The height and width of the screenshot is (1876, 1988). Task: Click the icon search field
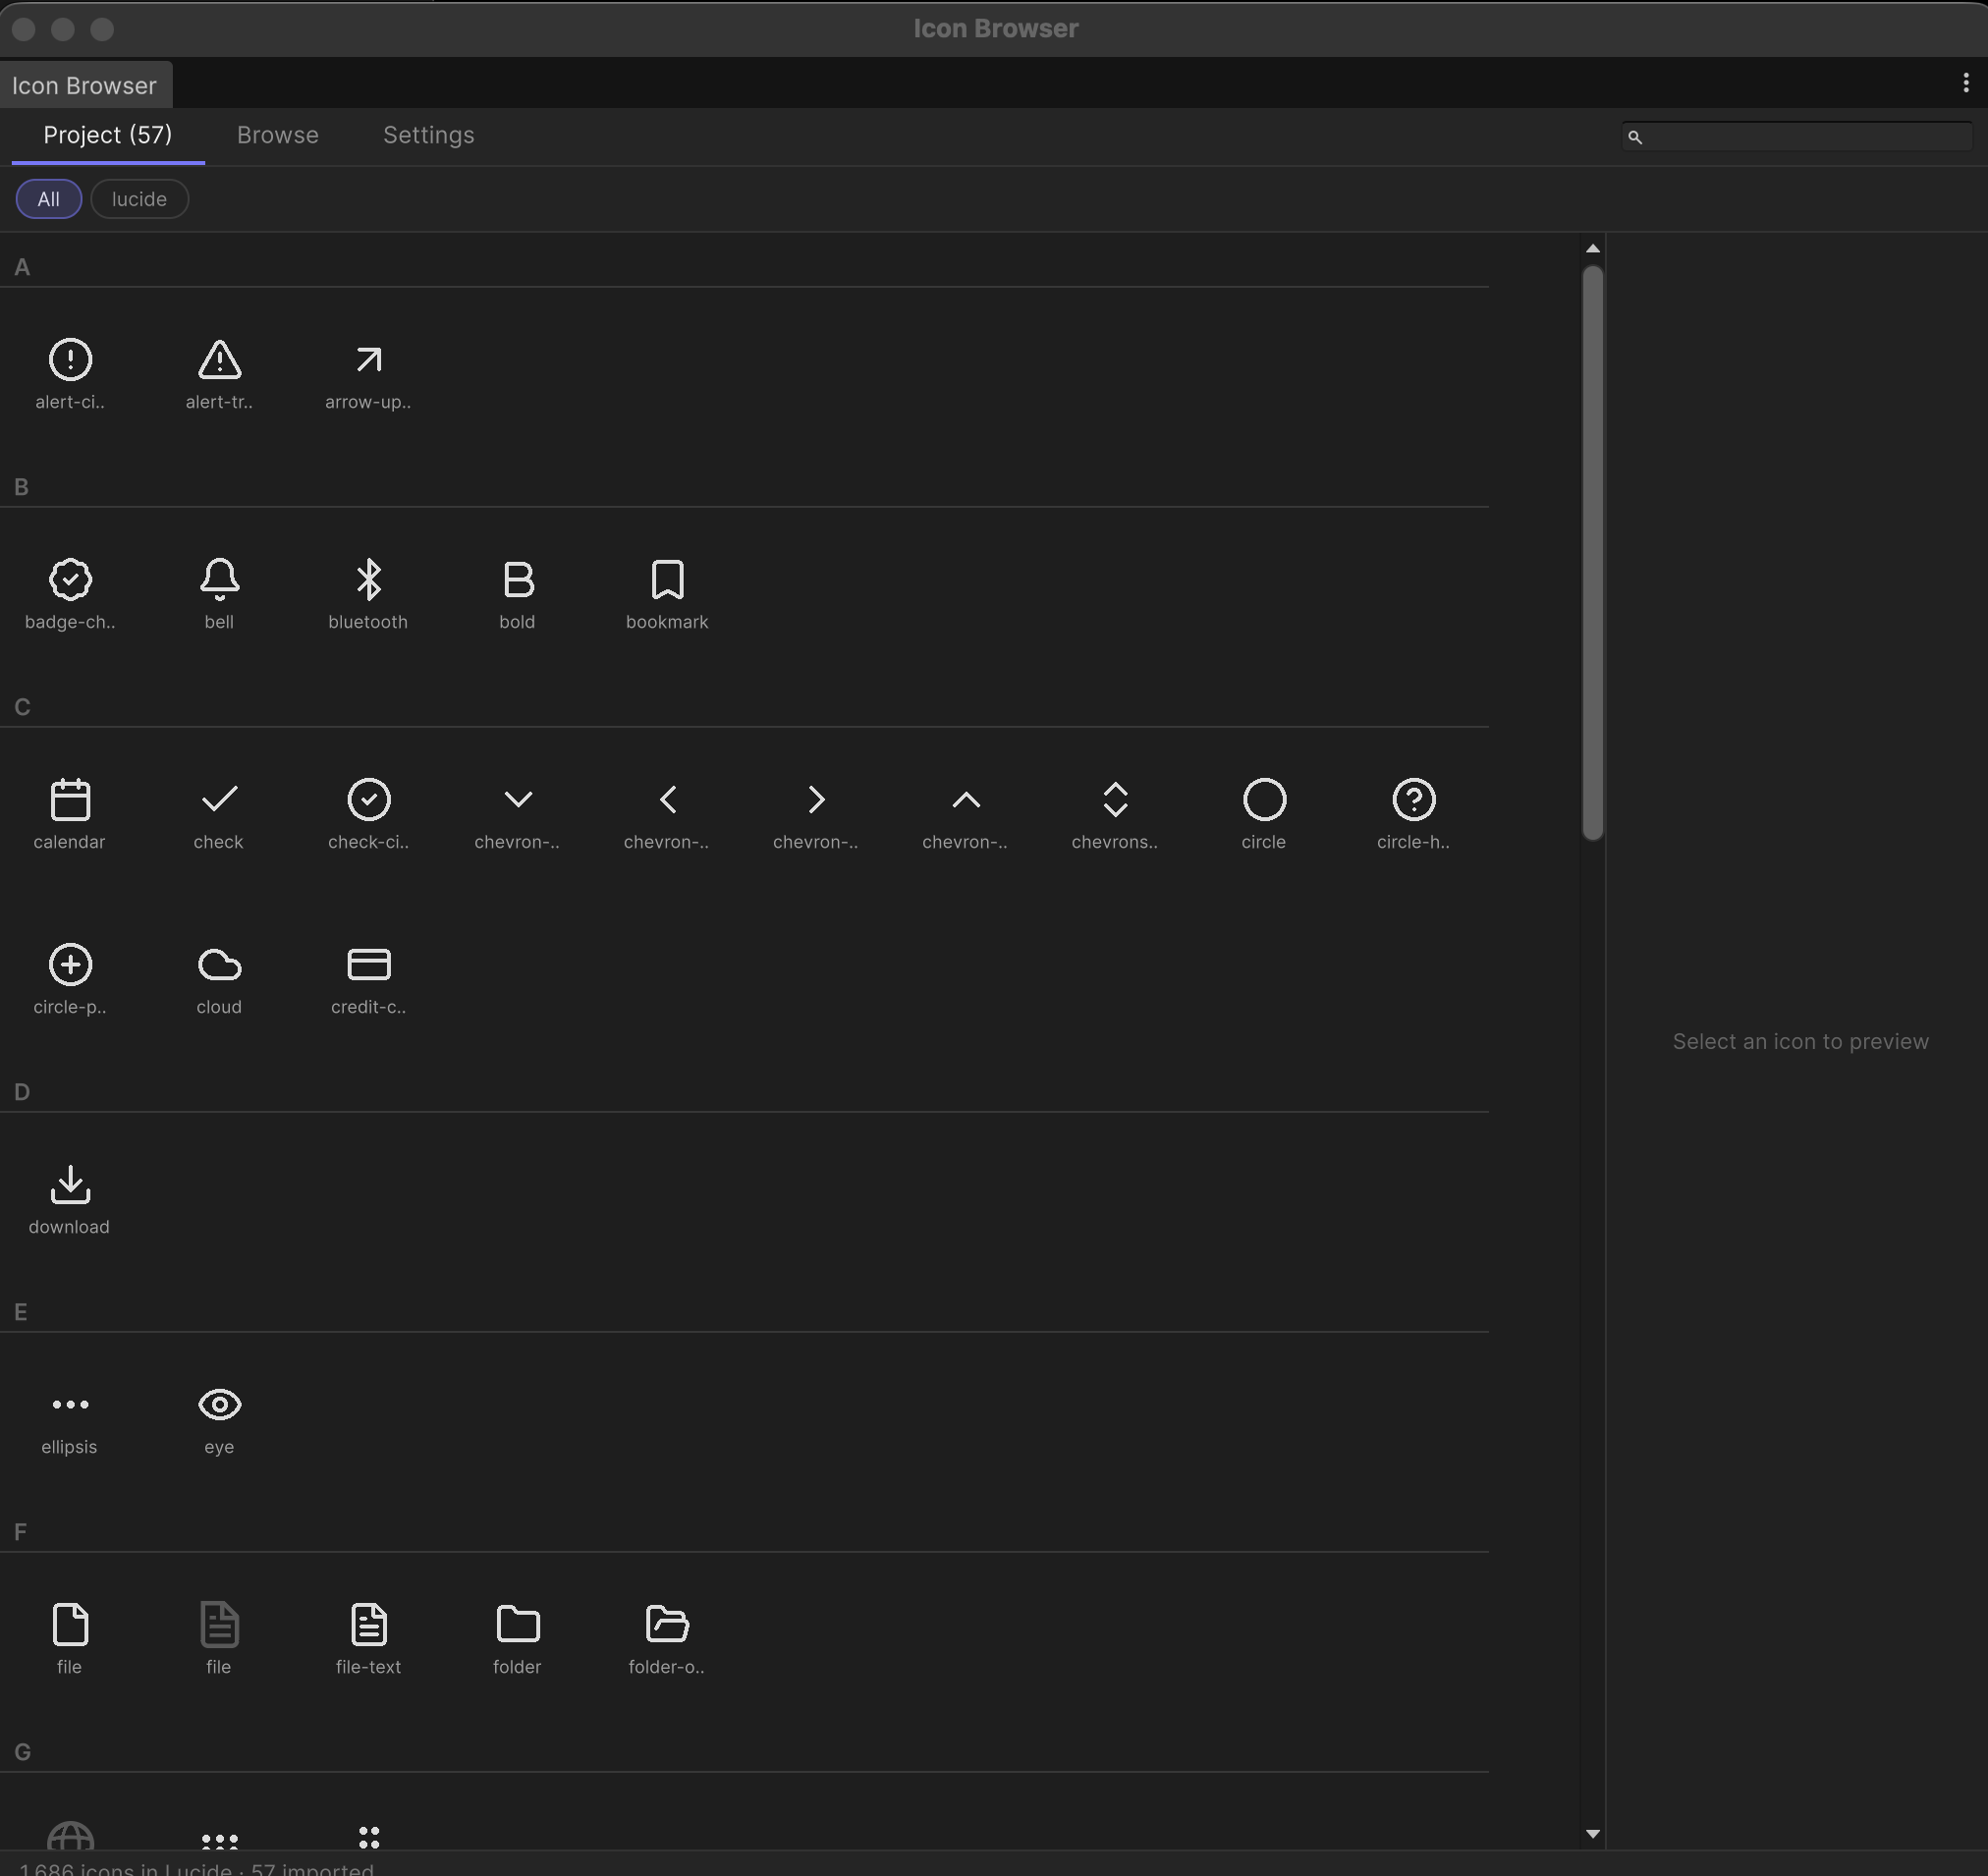click(x=1805, y=137)
